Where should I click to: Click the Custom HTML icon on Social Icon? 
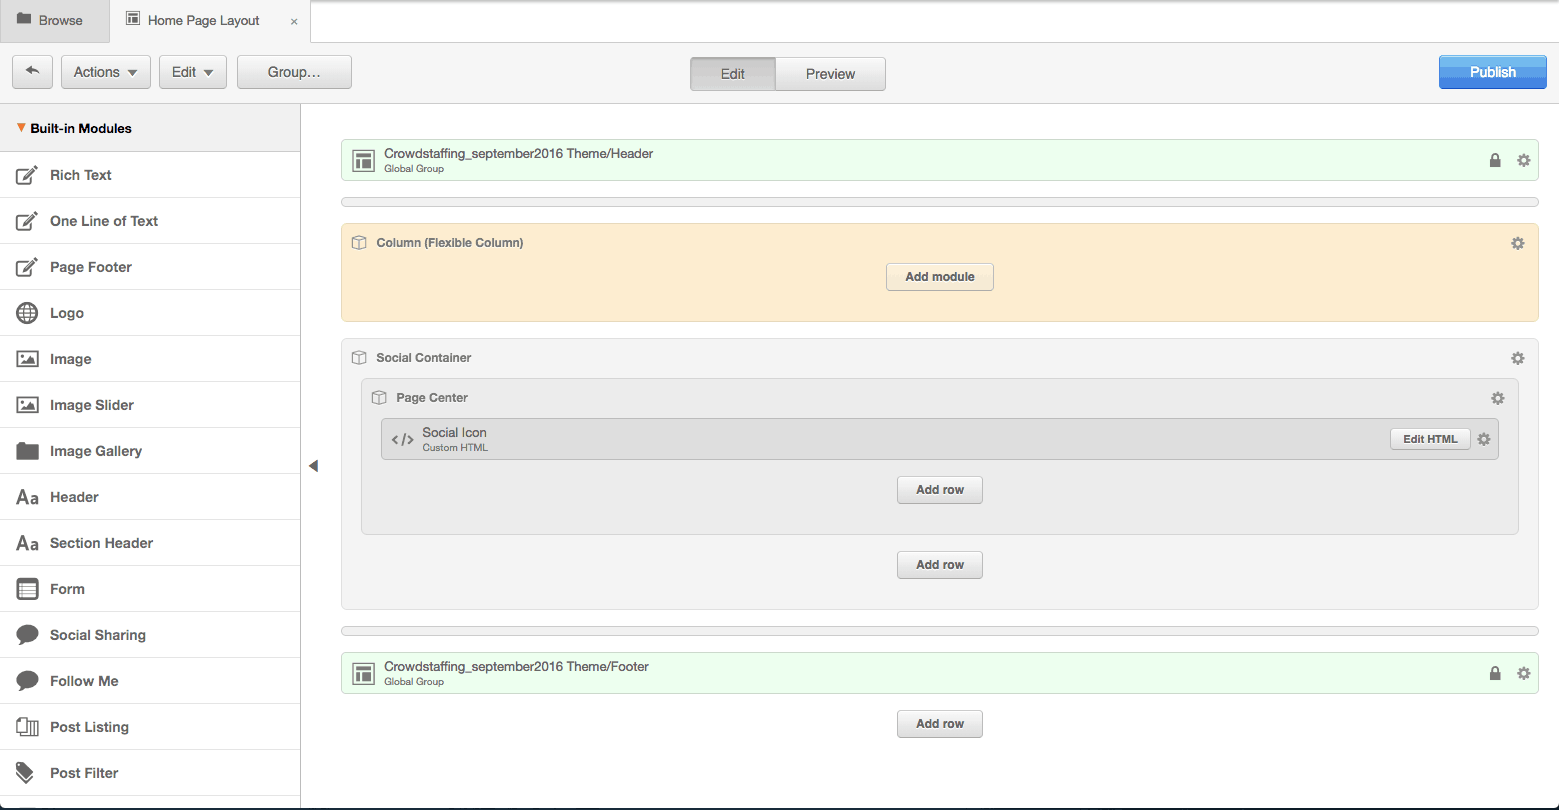[x=402, y=438]
